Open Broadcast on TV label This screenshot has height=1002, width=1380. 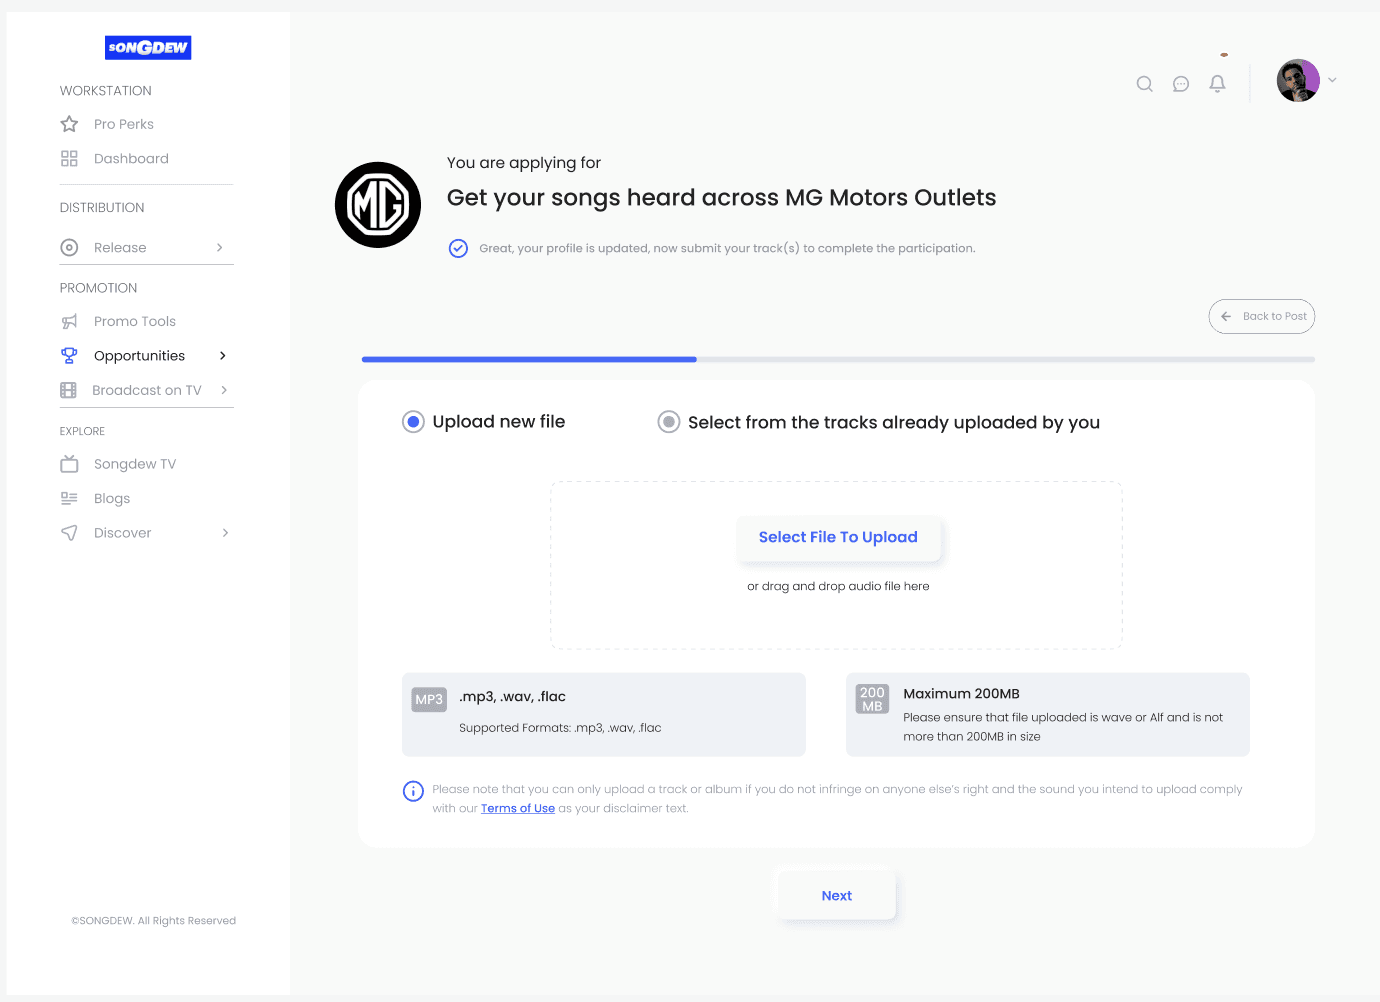click(147, 390)
